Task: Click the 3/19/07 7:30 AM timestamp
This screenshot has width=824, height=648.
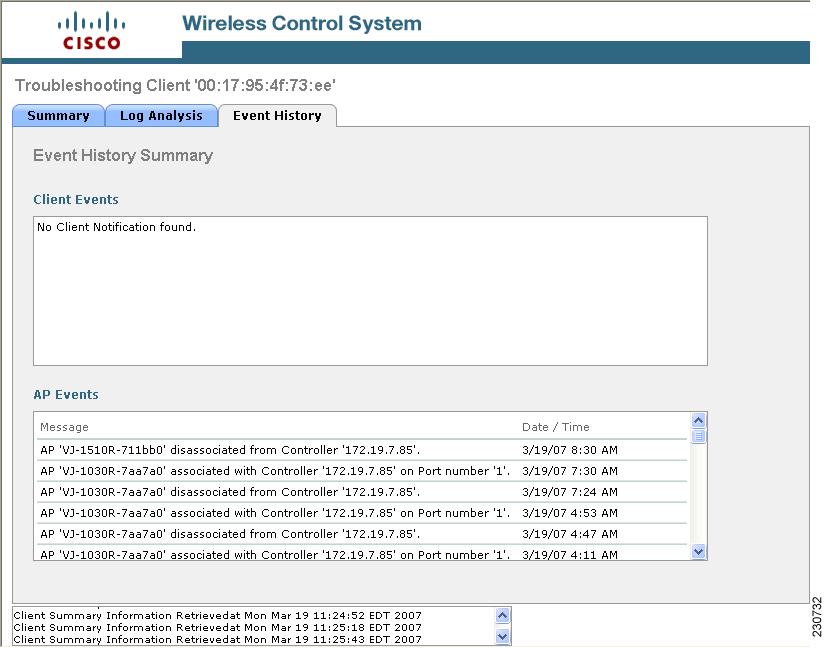Action: 570,471
